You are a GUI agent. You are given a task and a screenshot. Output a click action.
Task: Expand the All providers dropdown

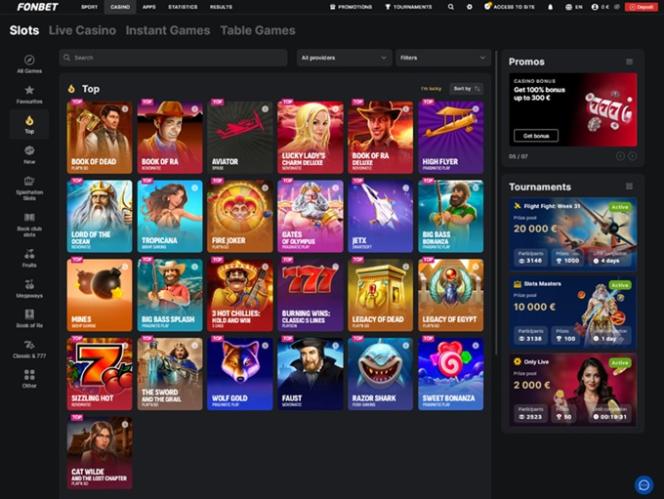coord(344,58)
